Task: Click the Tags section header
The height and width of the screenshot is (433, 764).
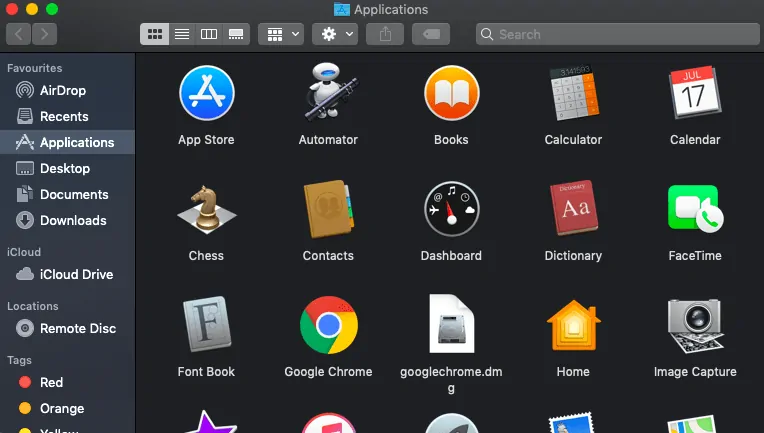Action: coord(19,360)
